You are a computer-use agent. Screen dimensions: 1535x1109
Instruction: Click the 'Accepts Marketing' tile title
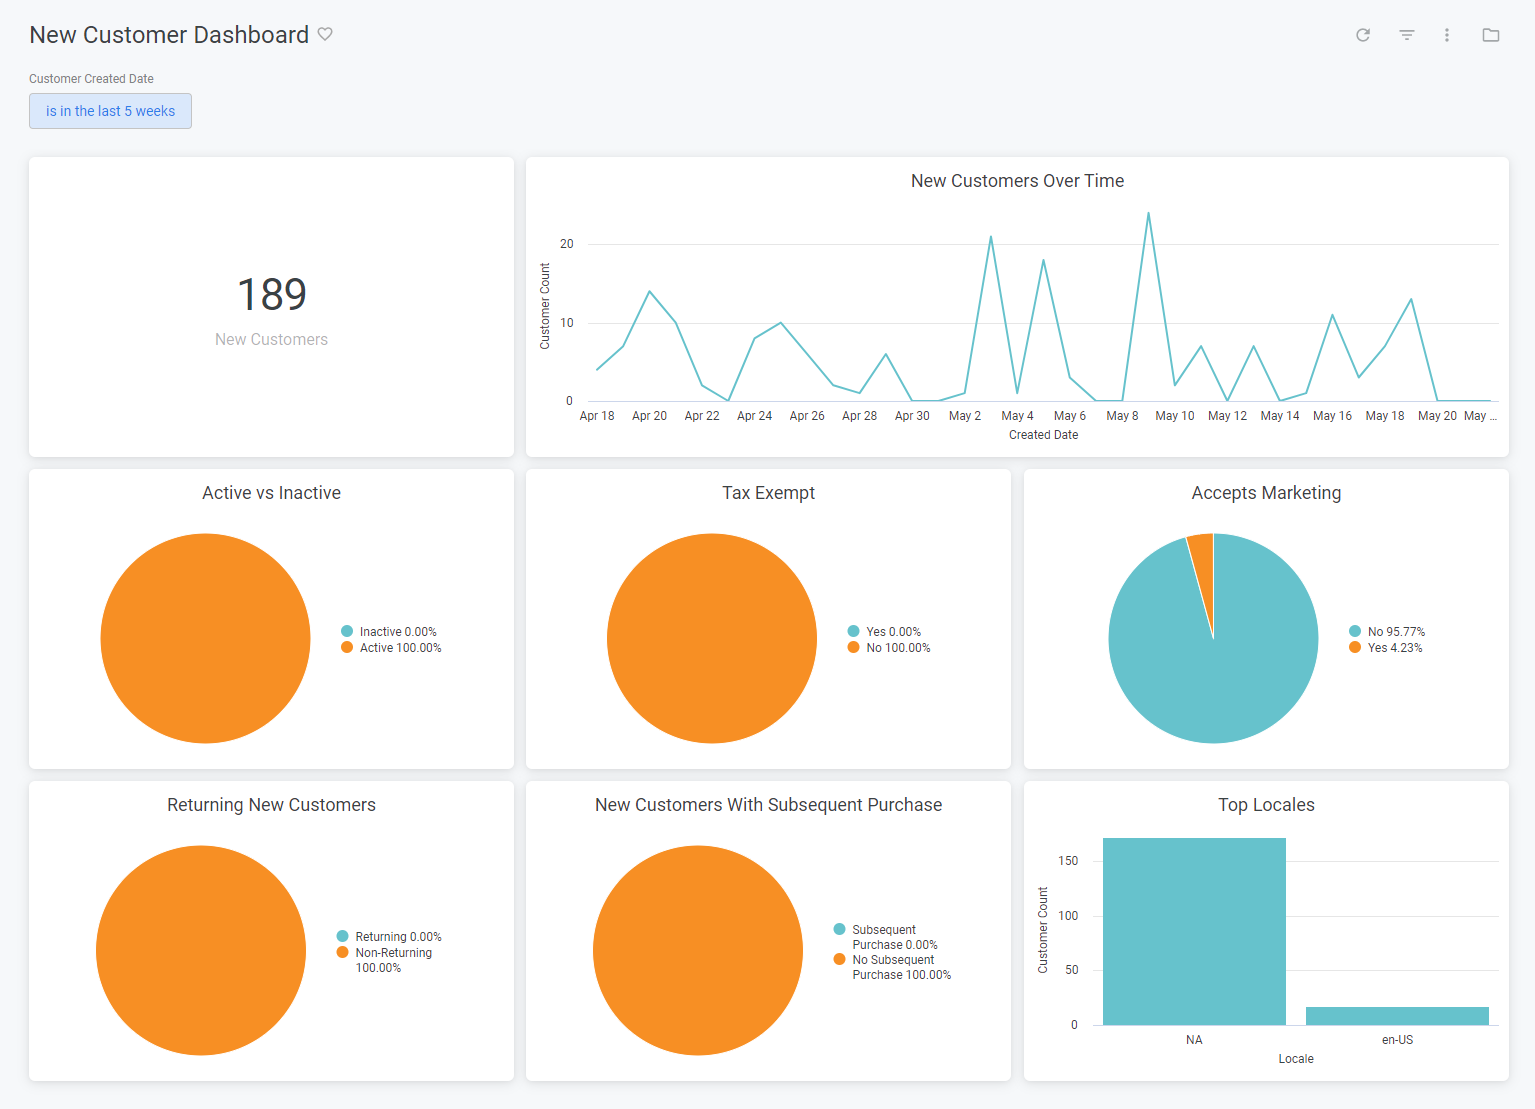1266,493
